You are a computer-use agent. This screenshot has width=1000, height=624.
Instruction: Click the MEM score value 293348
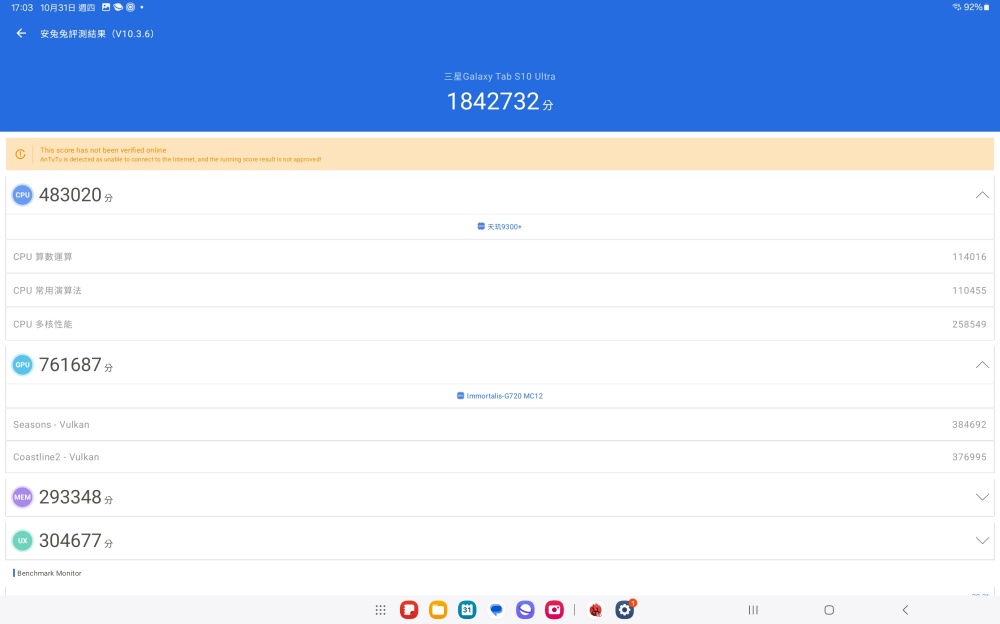70,497
